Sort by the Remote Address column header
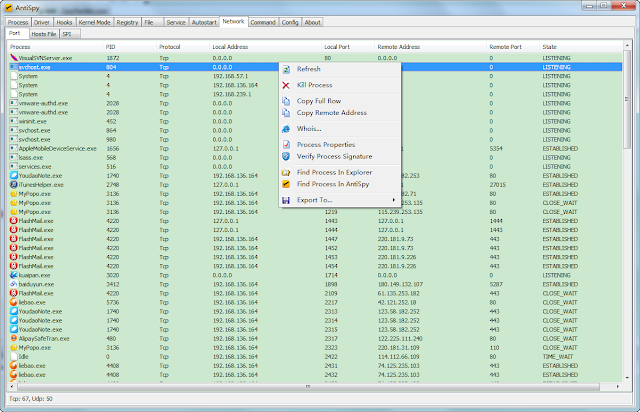This screenshot has width=640, height=412. [x=430, y=47]
